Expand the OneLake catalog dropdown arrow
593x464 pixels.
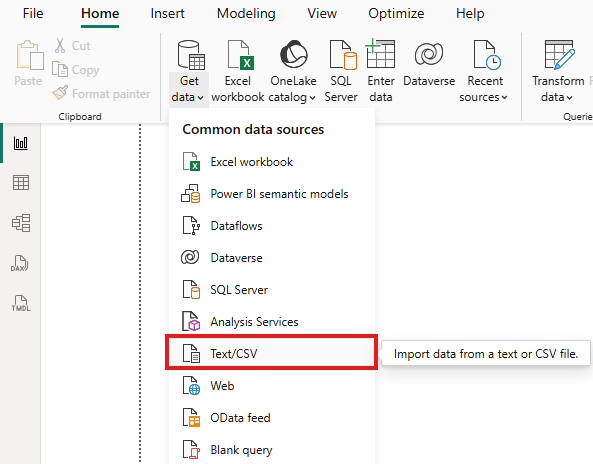(x=312, y=98)
